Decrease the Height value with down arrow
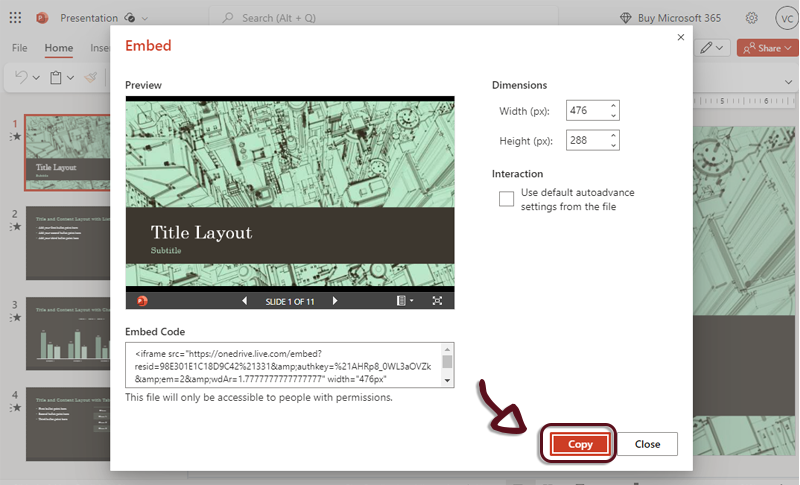This screenshot has height=485, width=800. coord(613,146)
